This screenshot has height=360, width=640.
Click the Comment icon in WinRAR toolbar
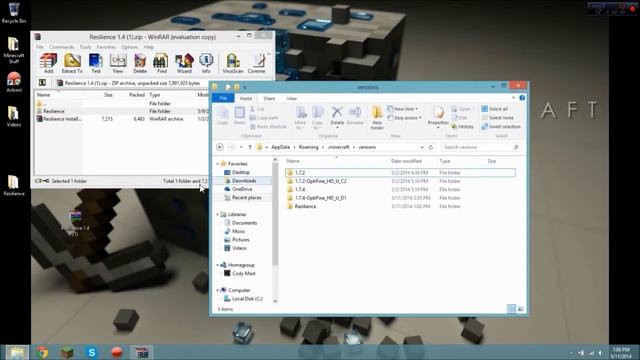(x=257, y=63)
